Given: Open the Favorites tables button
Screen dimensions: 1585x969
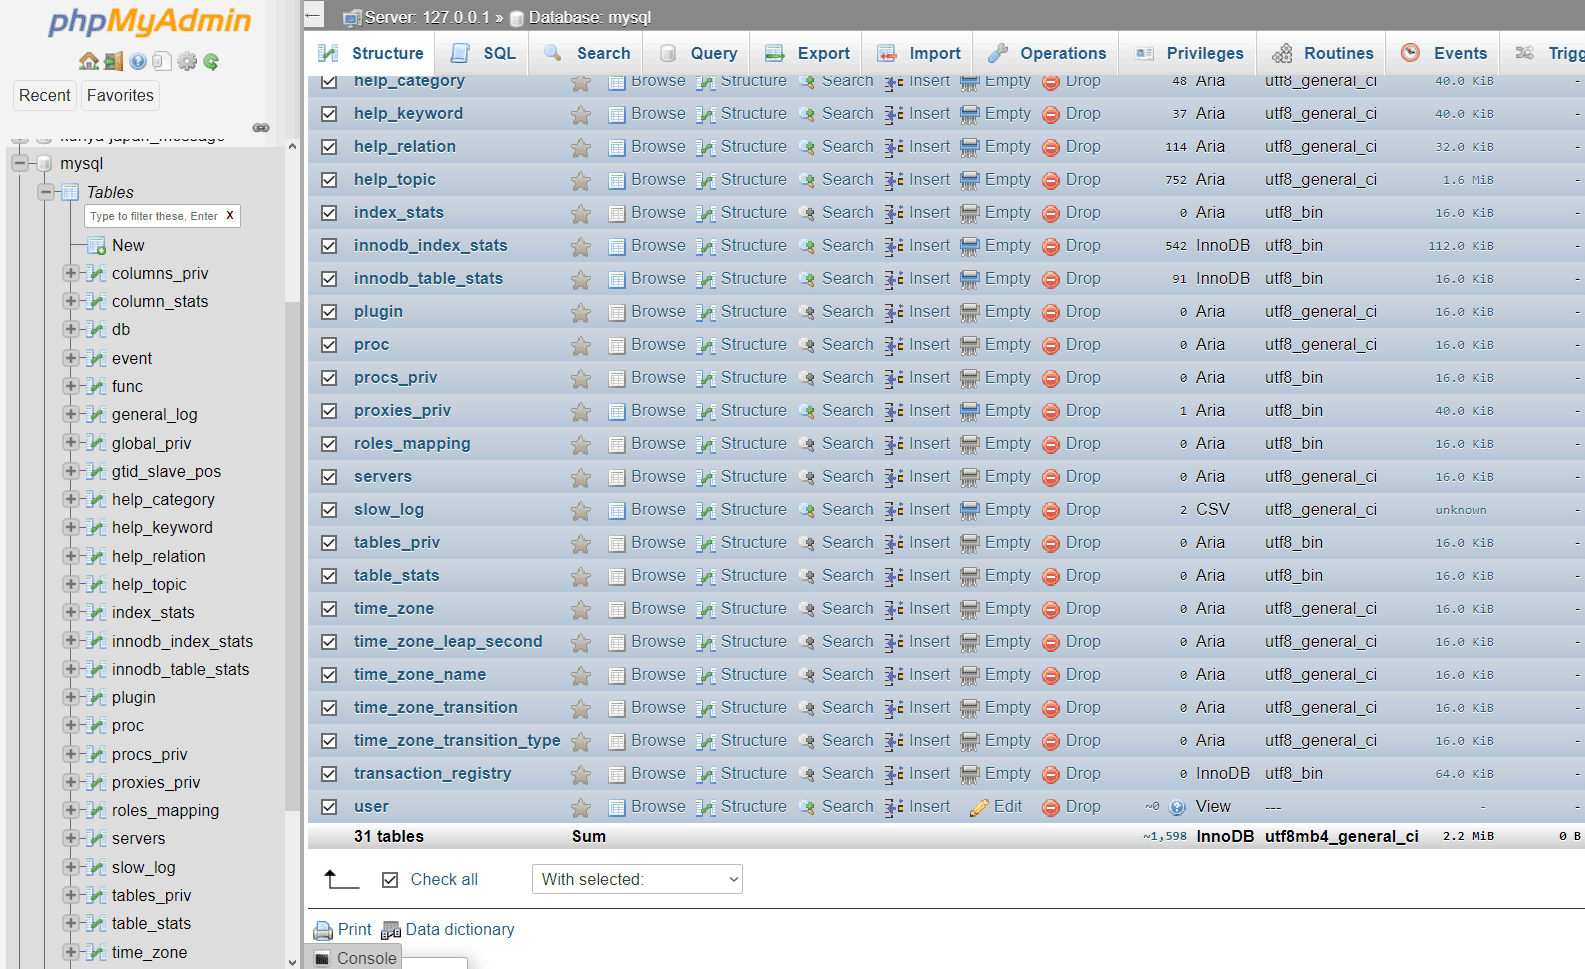Looking at the screenshot, I should (x=120, y=95).
